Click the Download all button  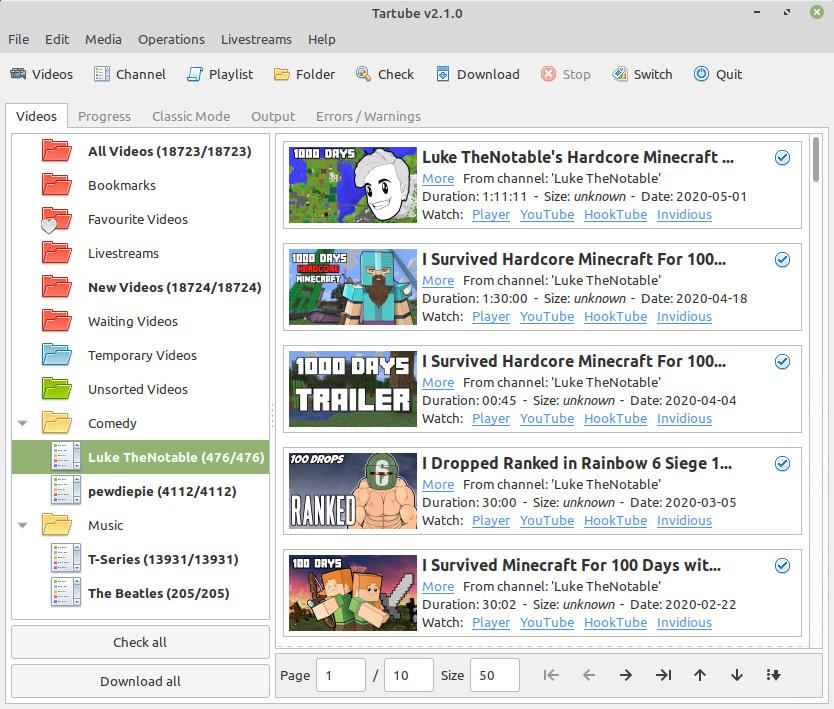click(140, 681)
